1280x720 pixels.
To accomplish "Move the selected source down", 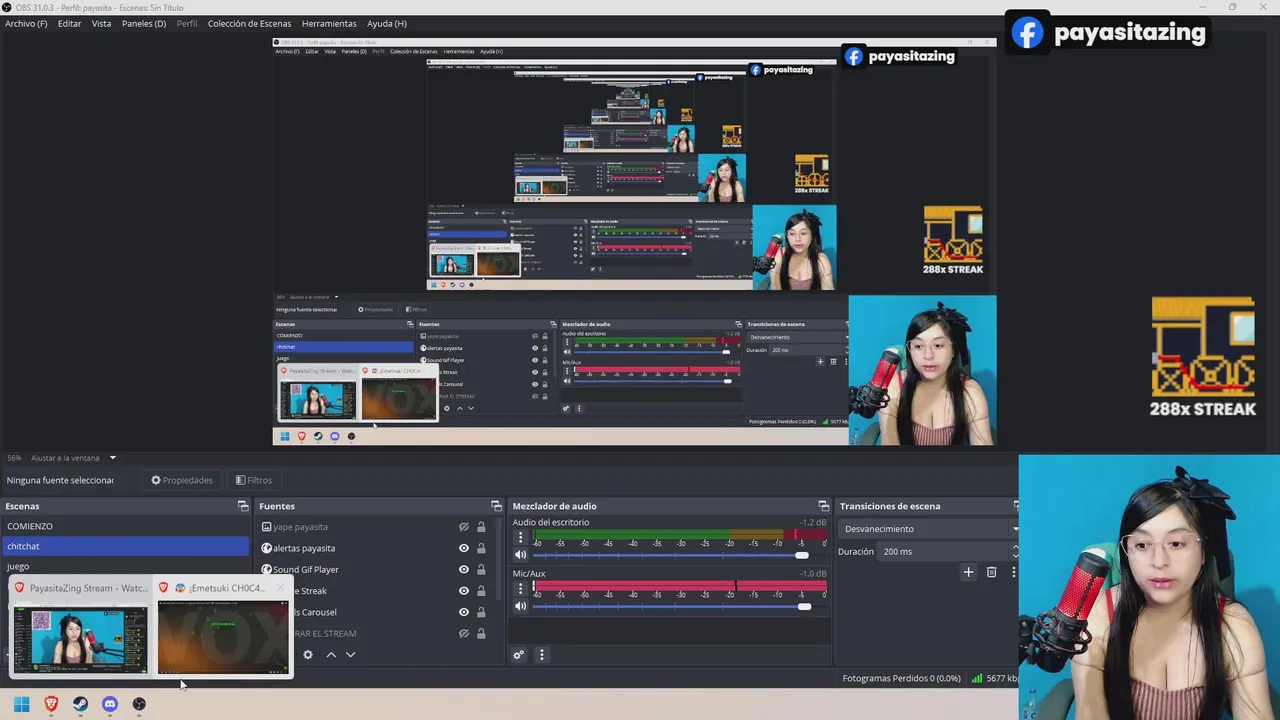I will point(350,655).
